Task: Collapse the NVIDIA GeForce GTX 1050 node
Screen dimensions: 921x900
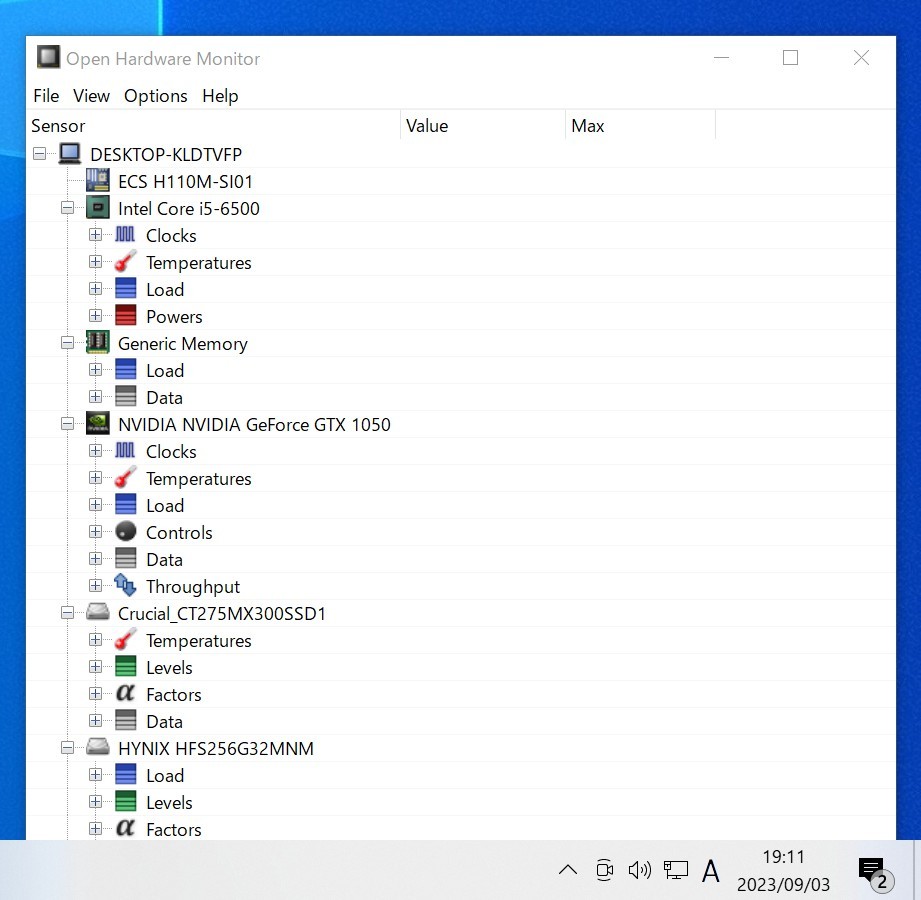Action: pos(68,424)
